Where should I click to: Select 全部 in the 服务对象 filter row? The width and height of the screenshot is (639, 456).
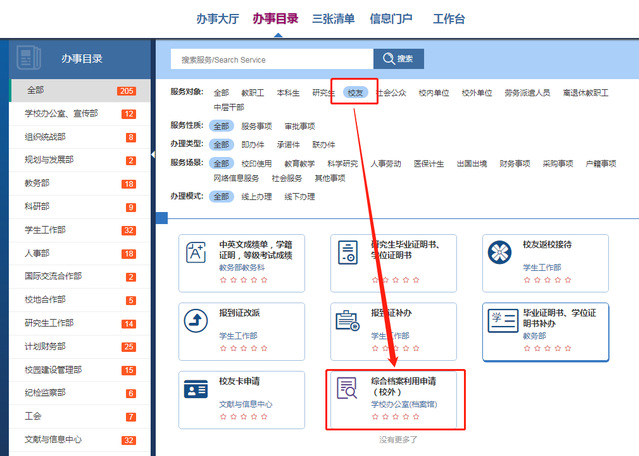(221, 93)
